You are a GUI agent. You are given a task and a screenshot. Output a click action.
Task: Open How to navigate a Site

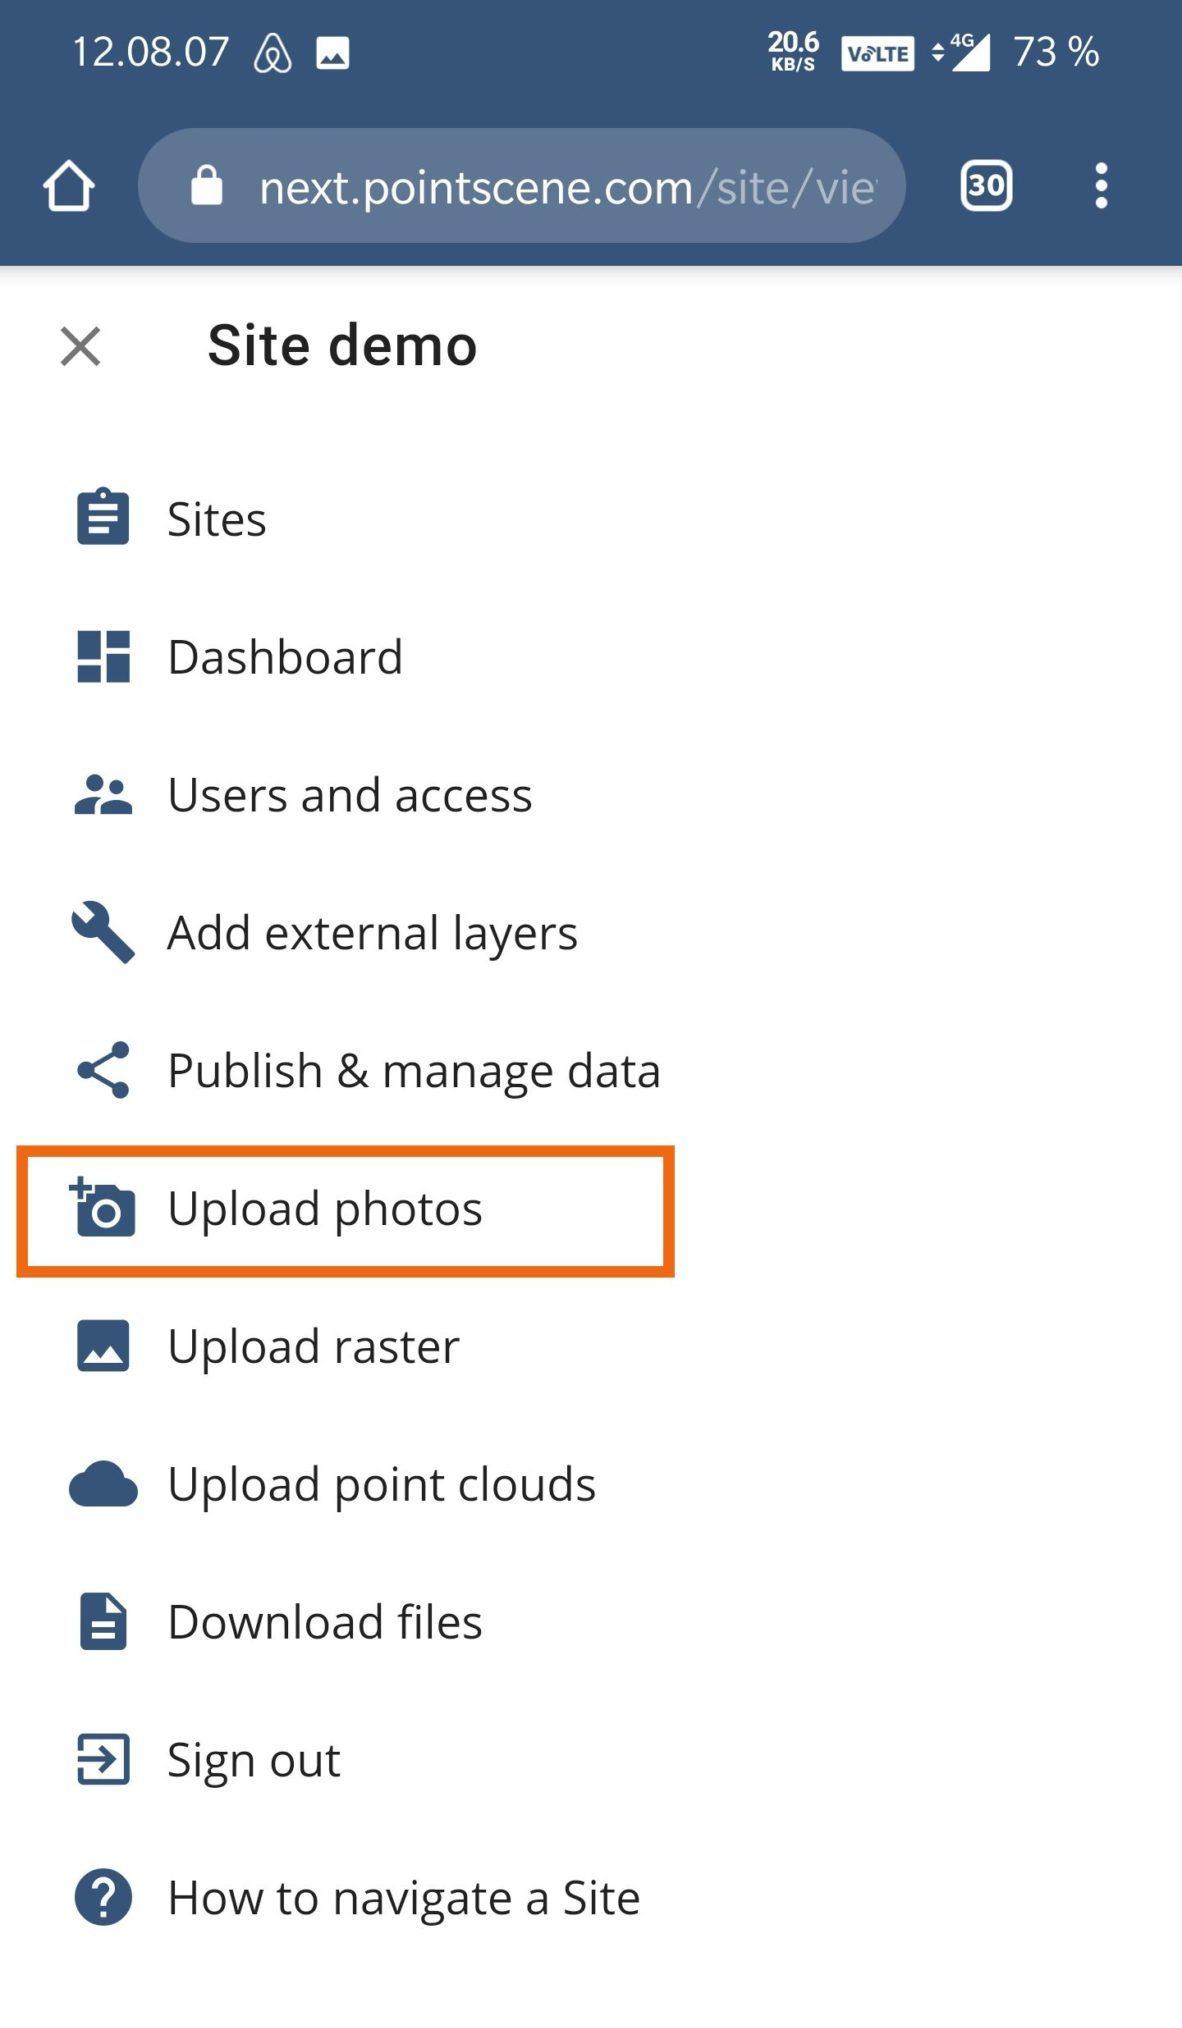pos(404,1898)
